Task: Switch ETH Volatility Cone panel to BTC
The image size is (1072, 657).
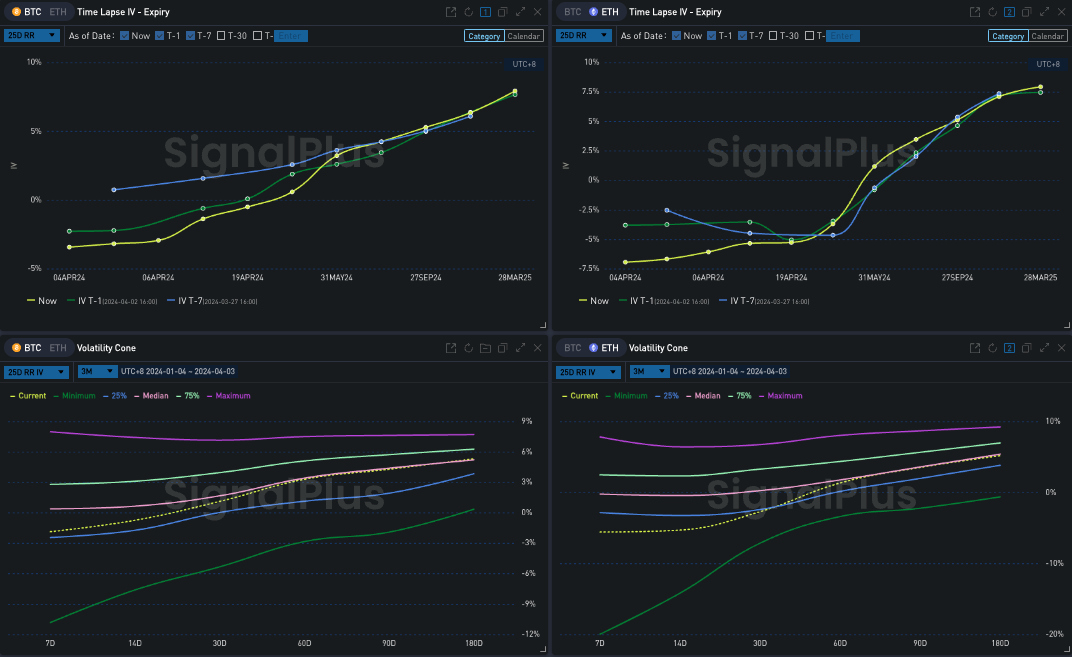Action: coord(572,348)
